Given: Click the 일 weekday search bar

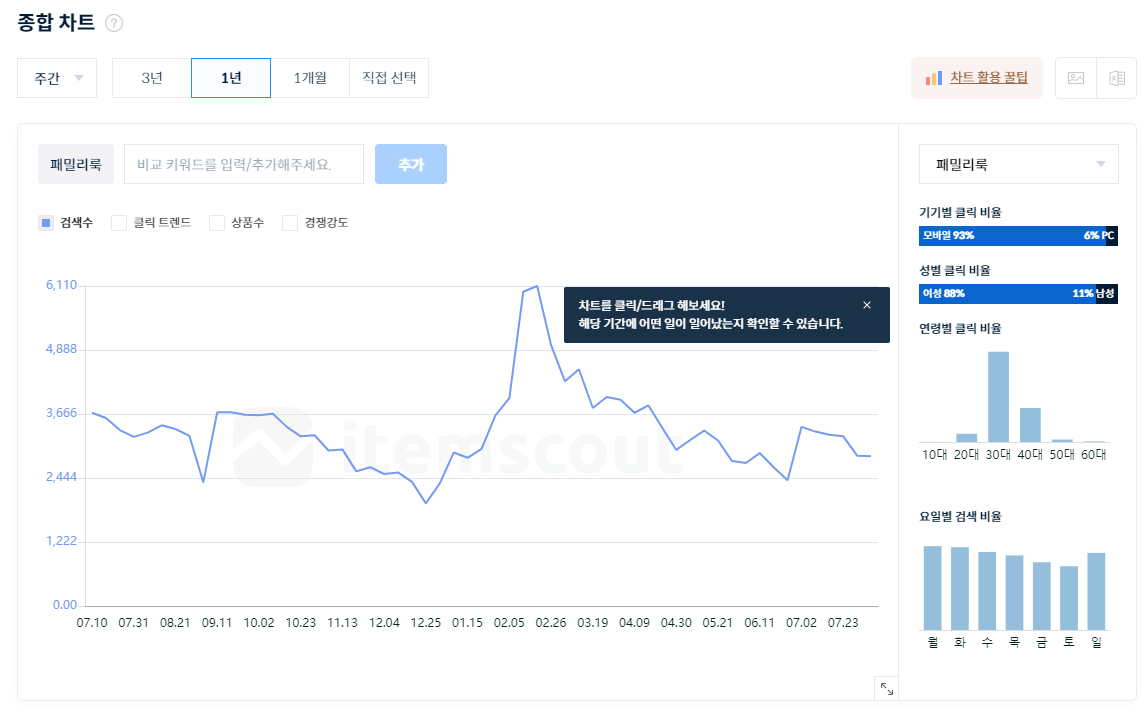Looking at the screenshot, I should pos(1096,591).
